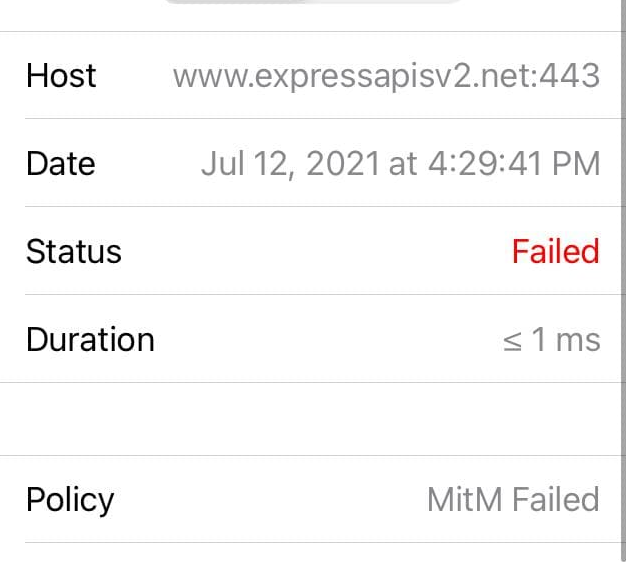Tap the Date row label

coord(60,164)
